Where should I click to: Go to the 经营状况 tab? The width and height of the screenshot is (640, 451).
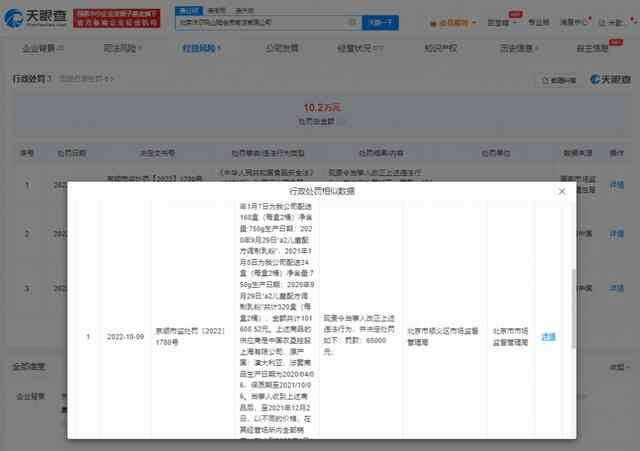coord(362,46)
